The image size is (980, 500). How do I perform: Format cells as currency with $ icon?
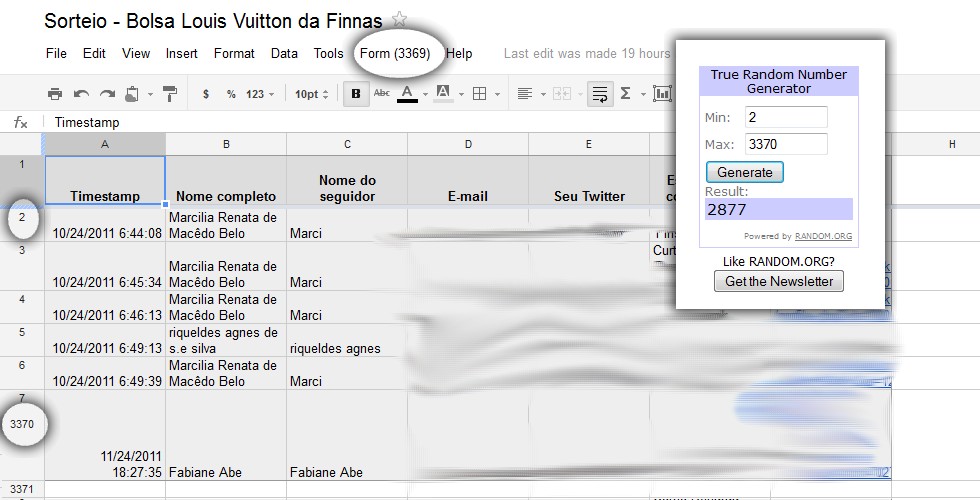(206, 94)
